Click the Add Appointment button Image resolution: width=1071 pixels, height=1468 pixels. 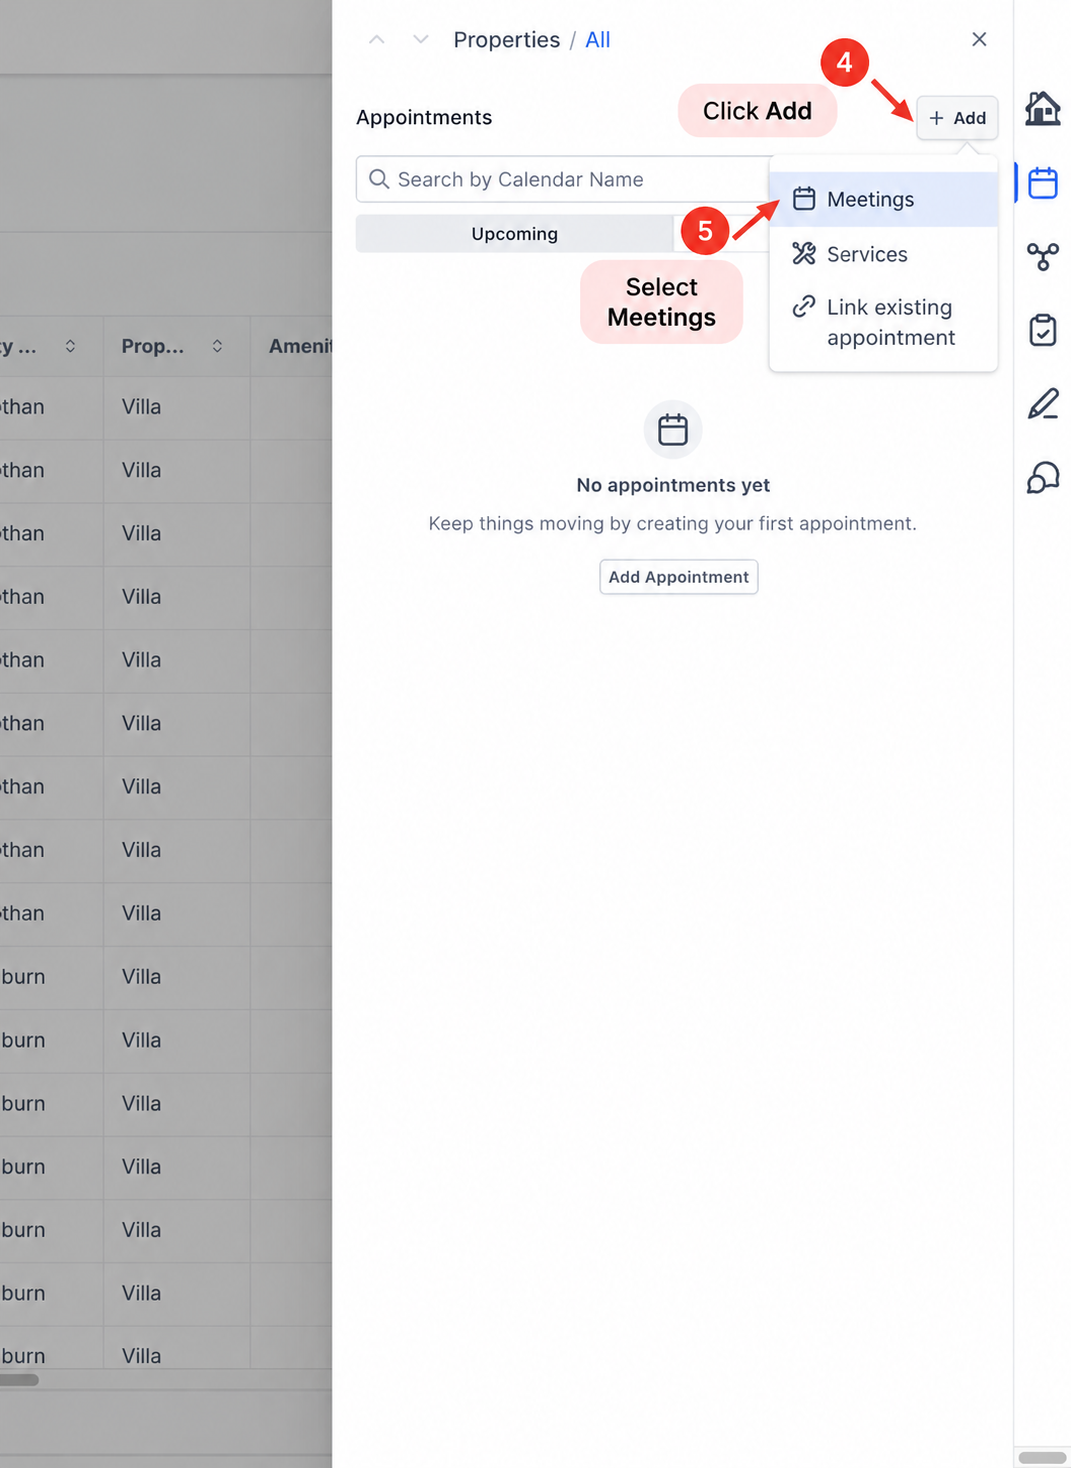coord(679,577)
